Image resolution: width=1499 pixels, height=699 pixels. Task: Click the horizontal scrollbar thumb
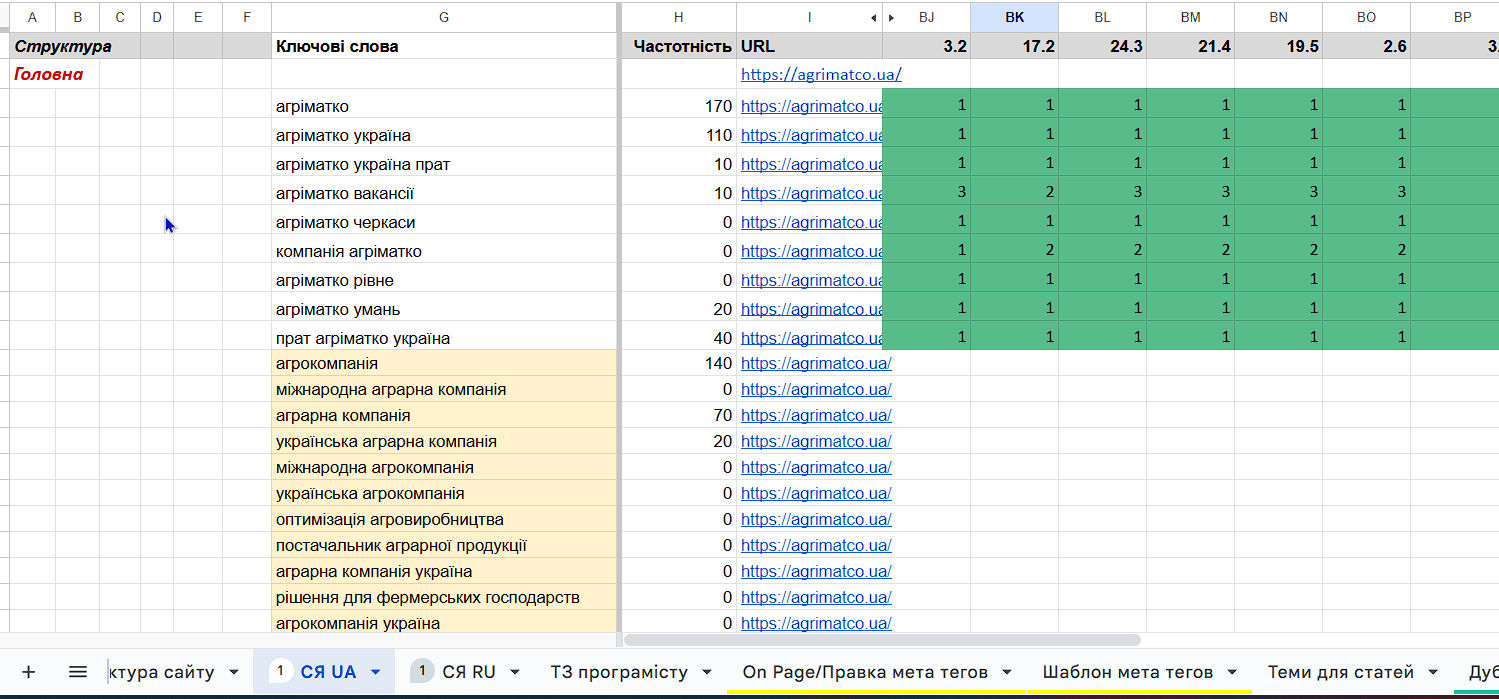882,640
